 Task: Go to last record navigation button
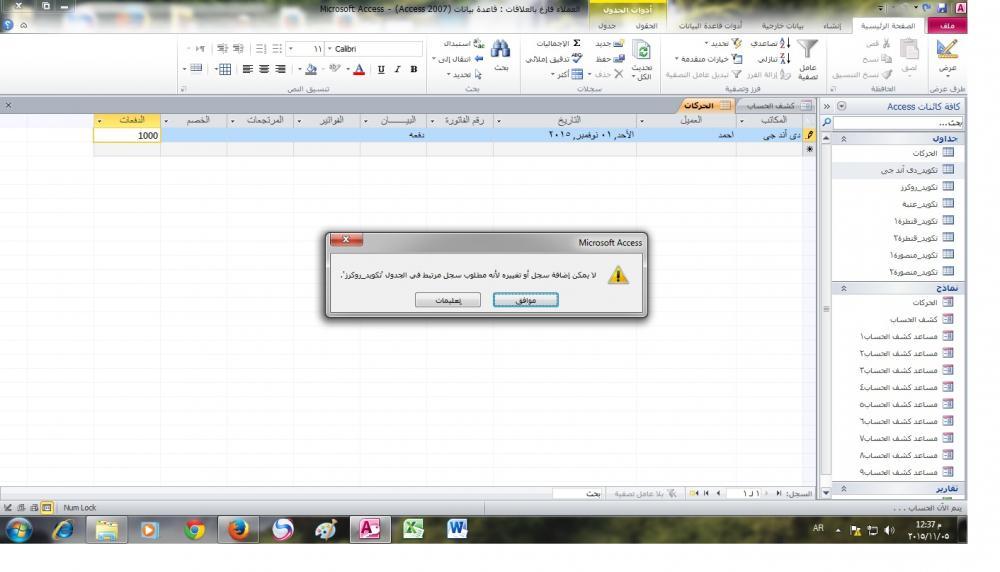[x=706, y=493]
